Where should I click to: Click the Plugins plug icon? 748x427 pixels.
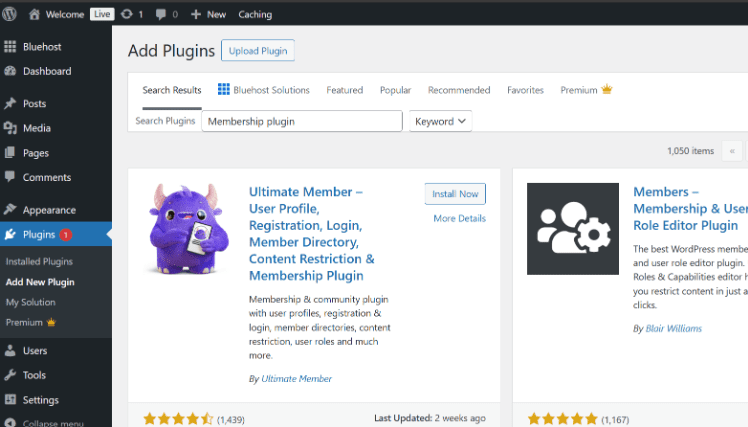coord(10,234)
